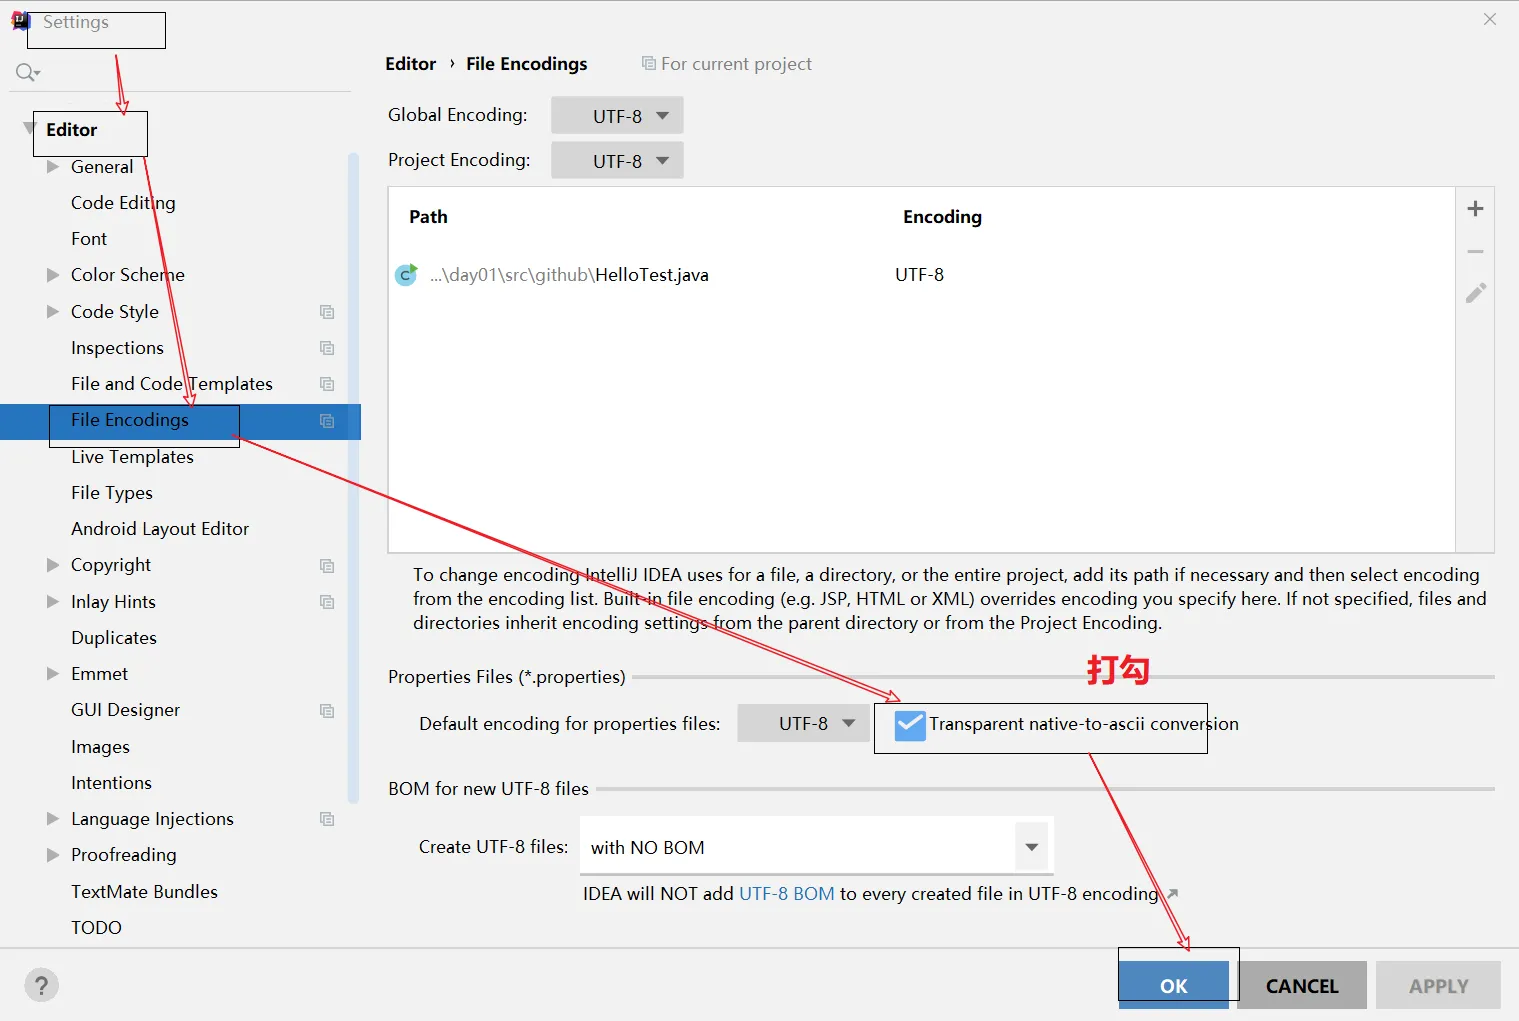Click the pencil edit icon
The height and width of the screenshot is (1021, 1519).
point(1475,293)
